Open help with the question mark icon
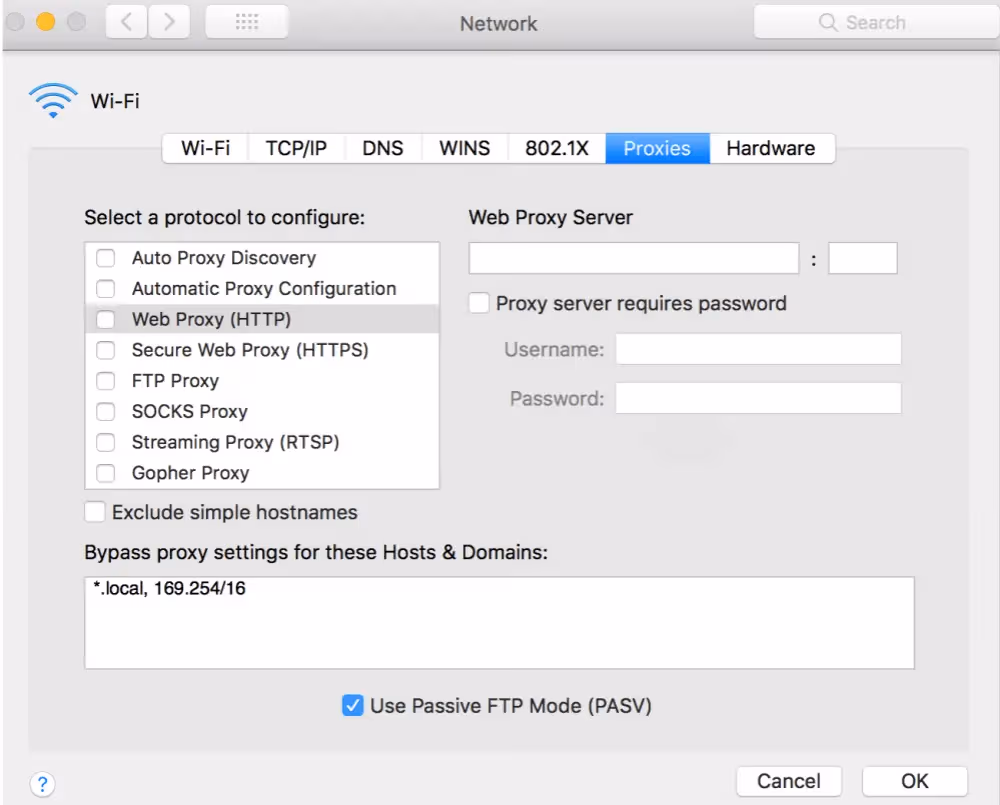 (42, 784)
